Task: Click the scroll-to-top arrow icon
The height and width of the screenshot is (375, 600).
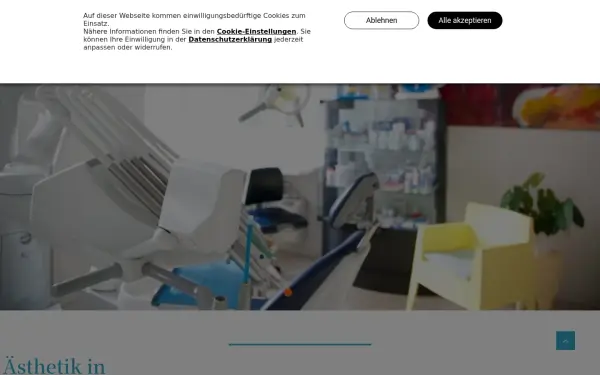Action: [x=565, y=341]
